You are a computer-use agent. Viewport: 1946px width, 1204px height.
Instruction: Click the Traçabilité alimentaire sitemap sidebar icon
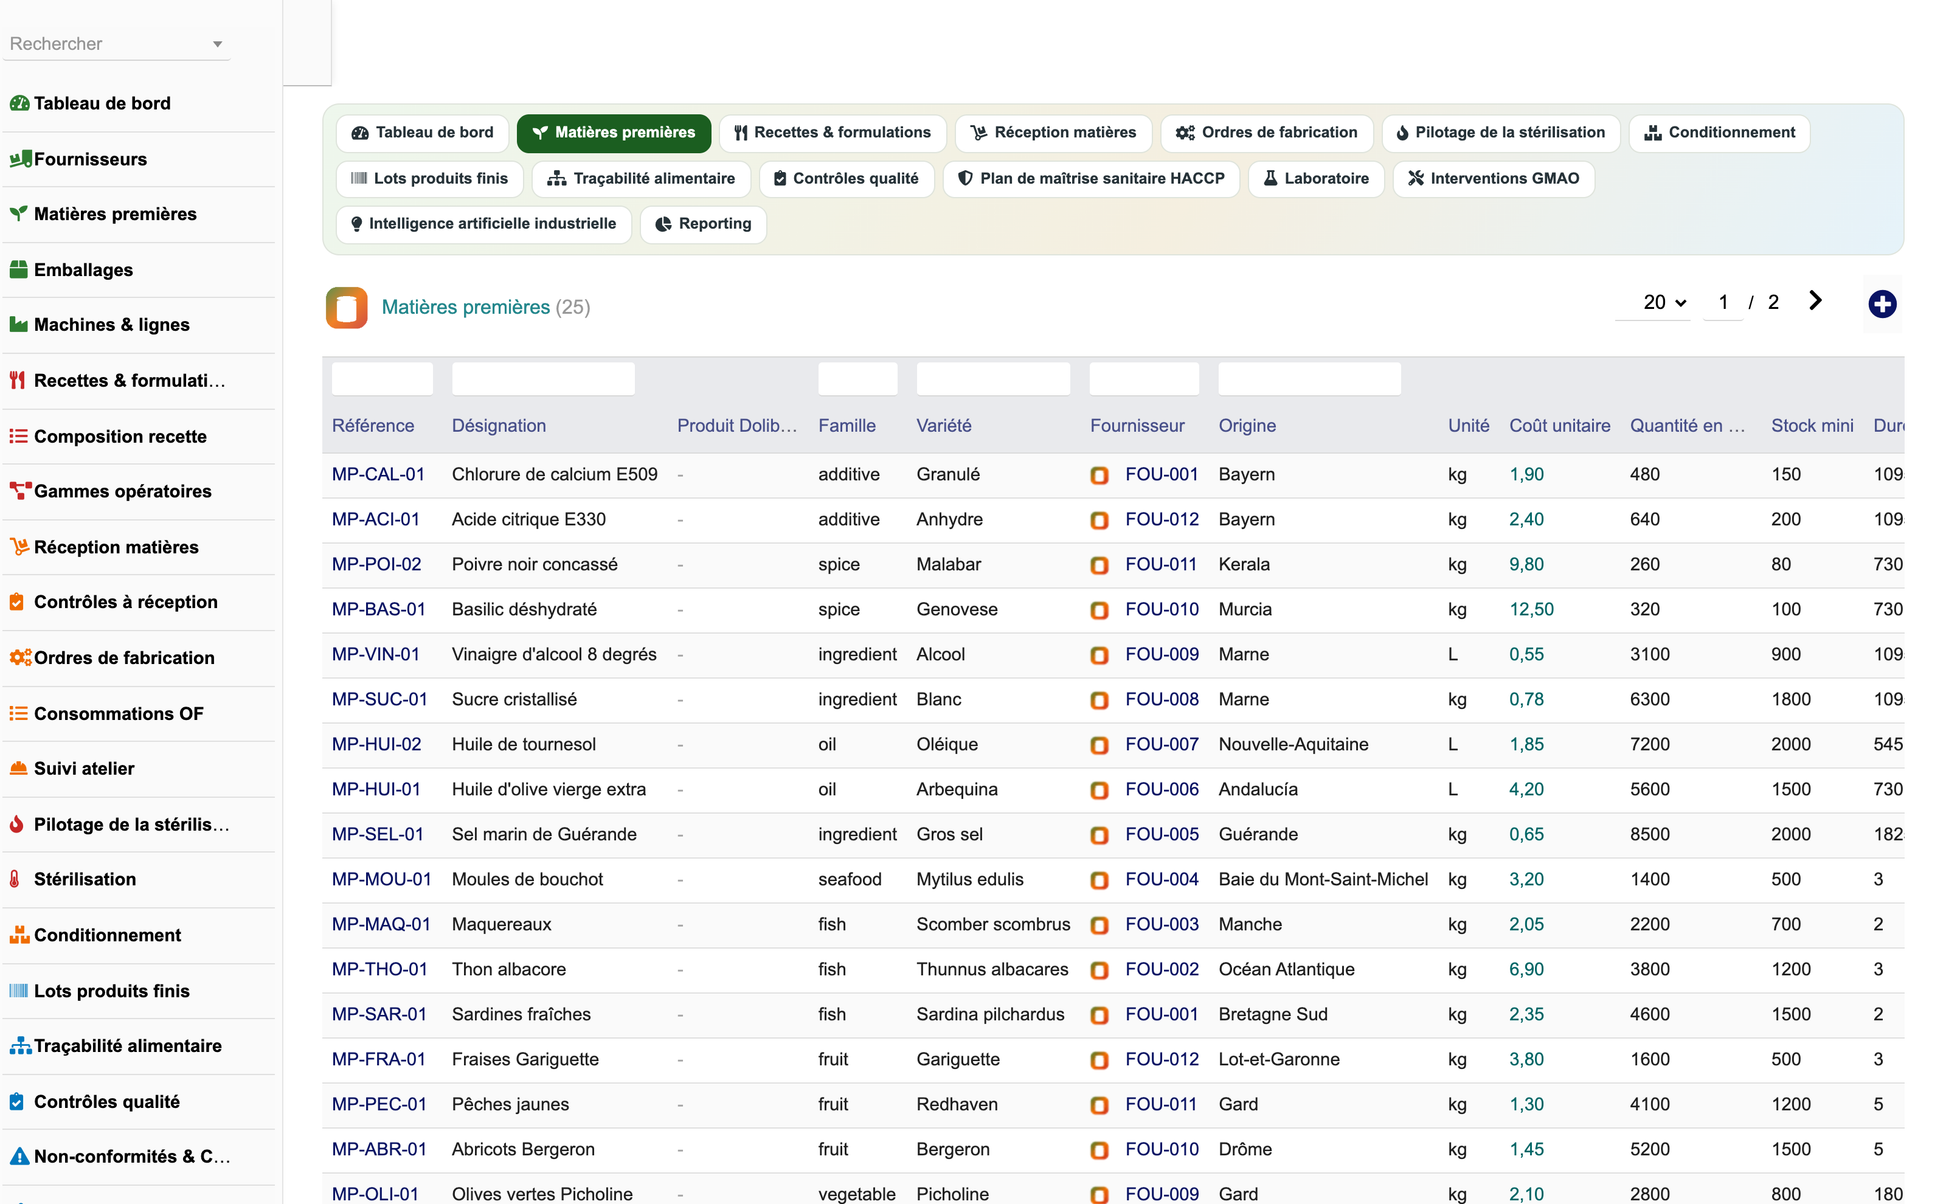point(20,1046)
